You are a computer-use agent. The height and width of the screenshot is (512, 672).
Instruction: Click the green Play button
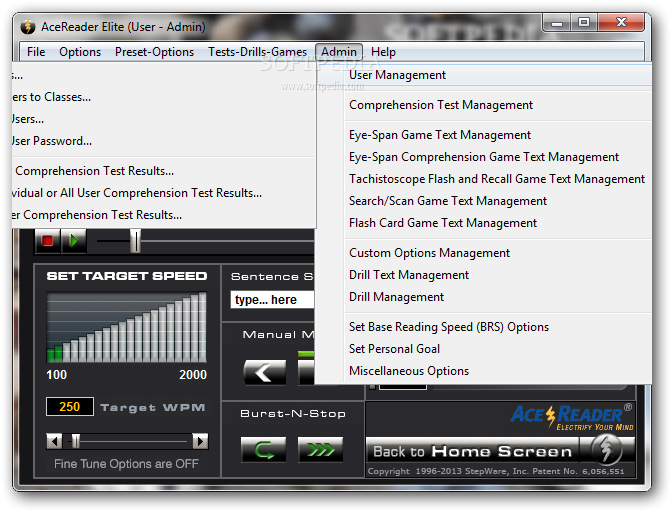(x=74, y=241)
